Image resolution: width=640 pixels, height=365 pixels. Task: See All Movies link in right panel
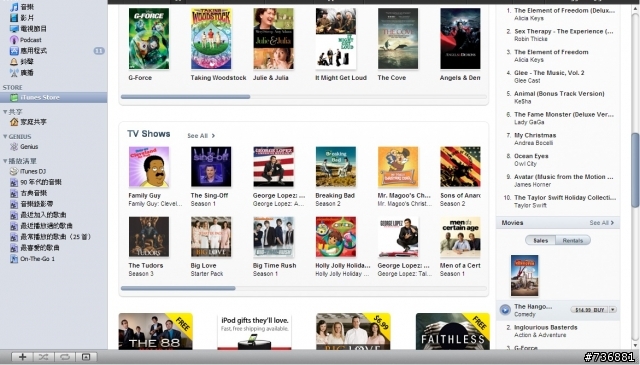601,223
